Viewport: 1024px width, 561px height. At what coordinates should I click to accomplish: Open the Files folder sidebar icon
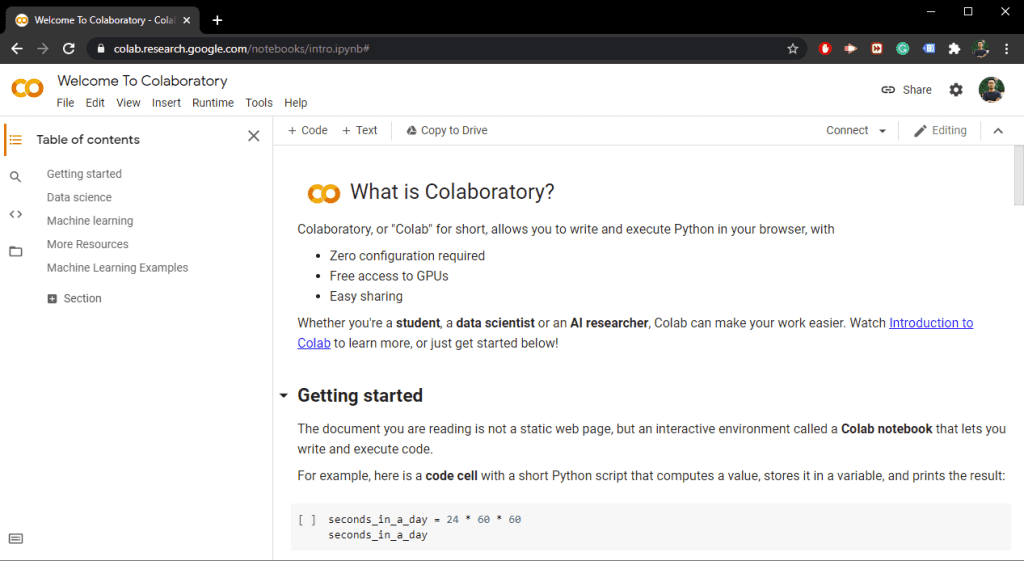(x=16, y=251)
